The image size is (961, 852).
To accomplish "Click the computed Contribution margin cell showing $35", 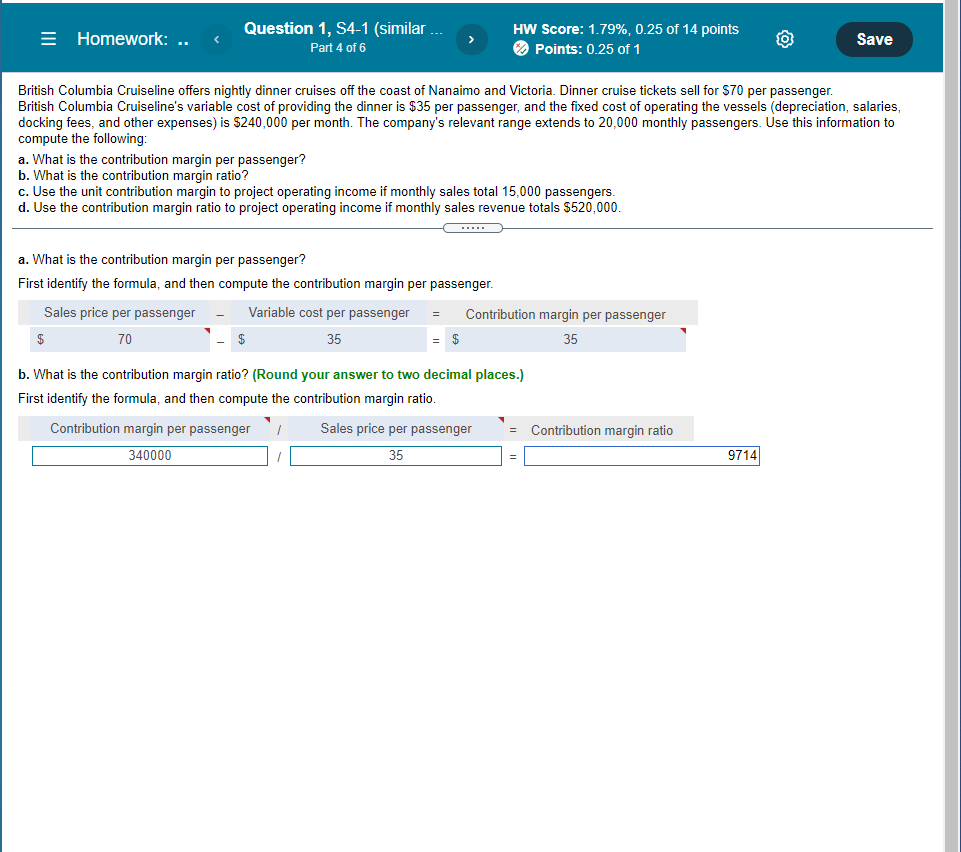I will [x=566, y=339].
